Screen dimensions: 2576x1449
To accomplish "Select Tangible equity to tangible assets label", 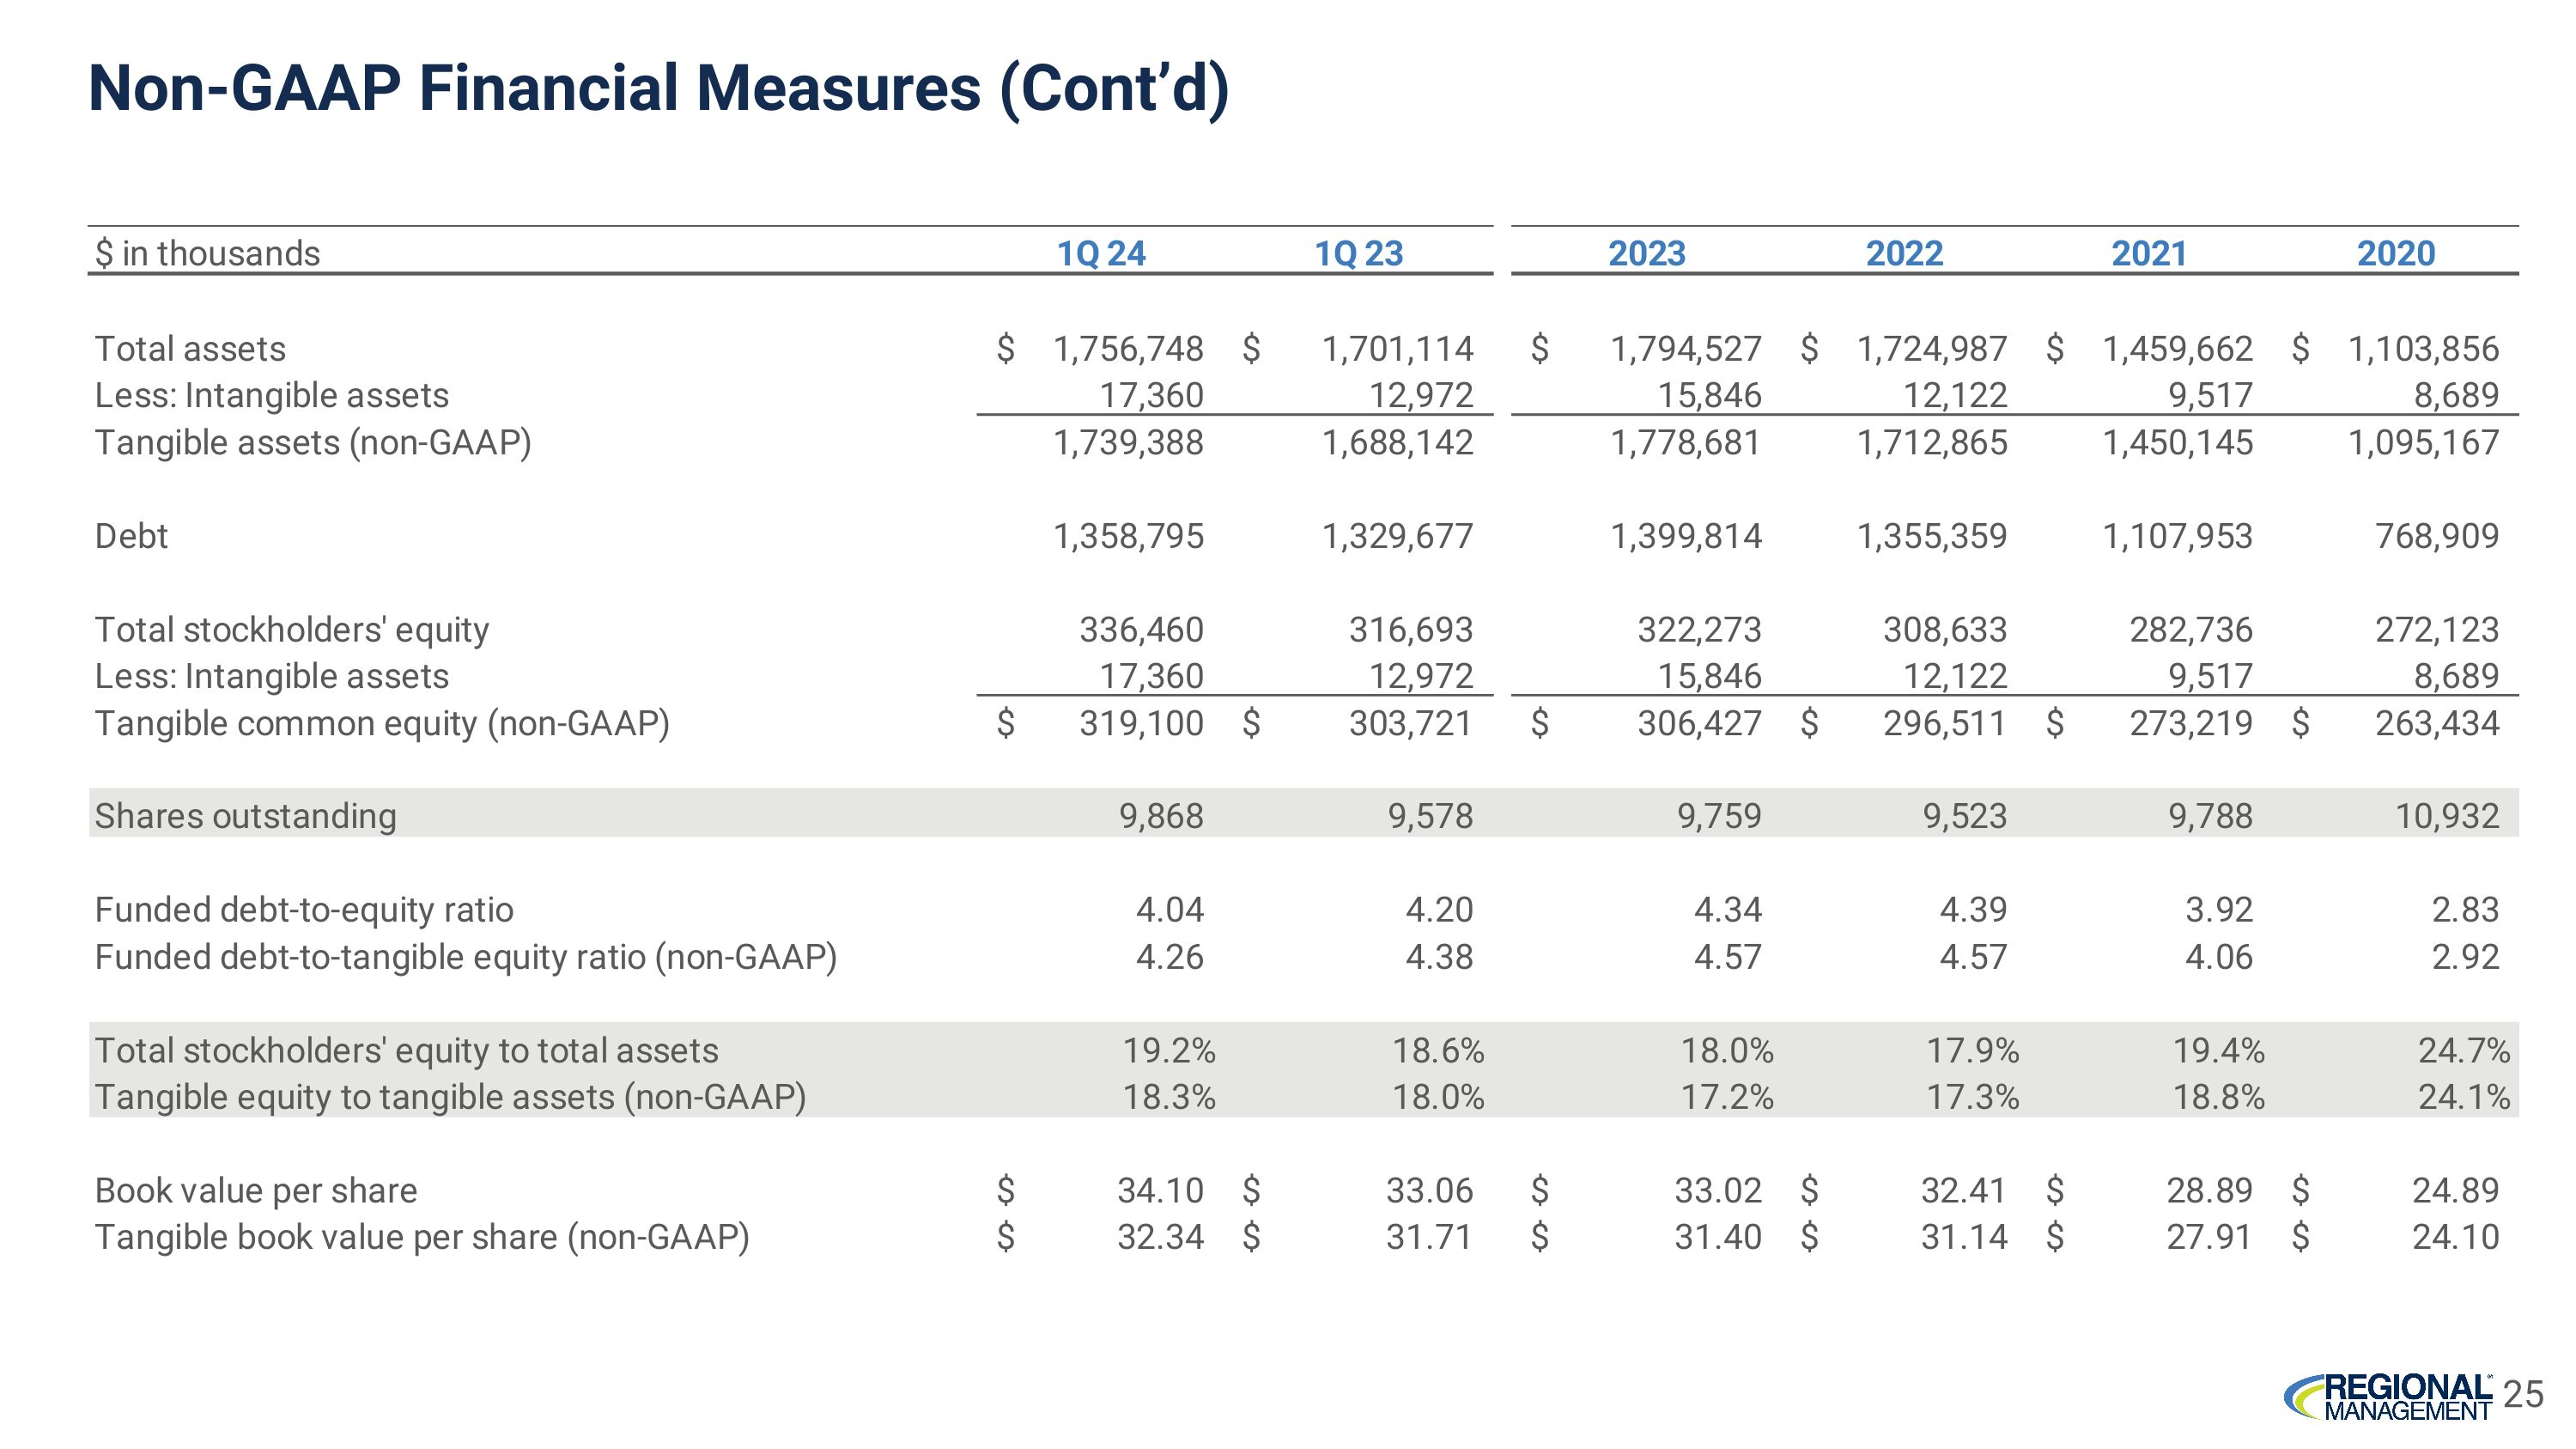I will coord(450,1097).
